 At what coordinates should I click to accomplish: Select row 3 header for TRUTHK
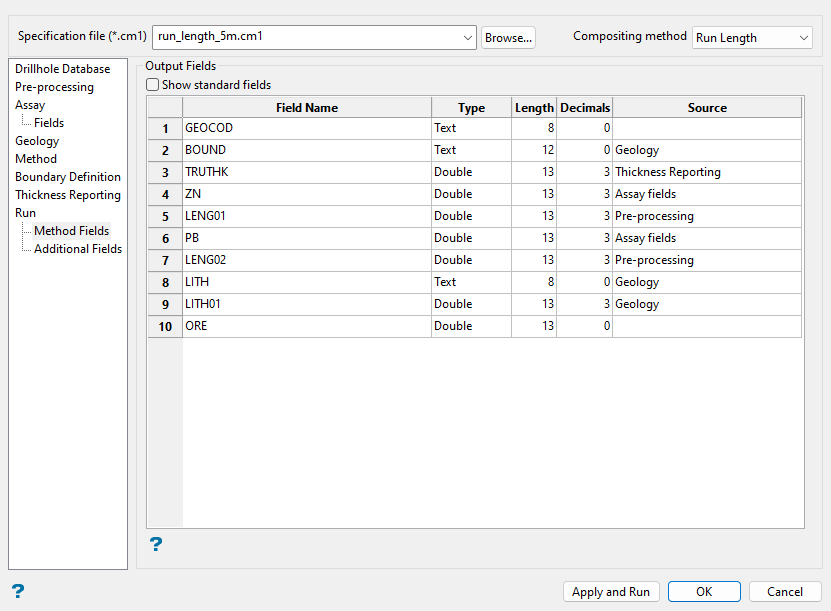(165, 172)
